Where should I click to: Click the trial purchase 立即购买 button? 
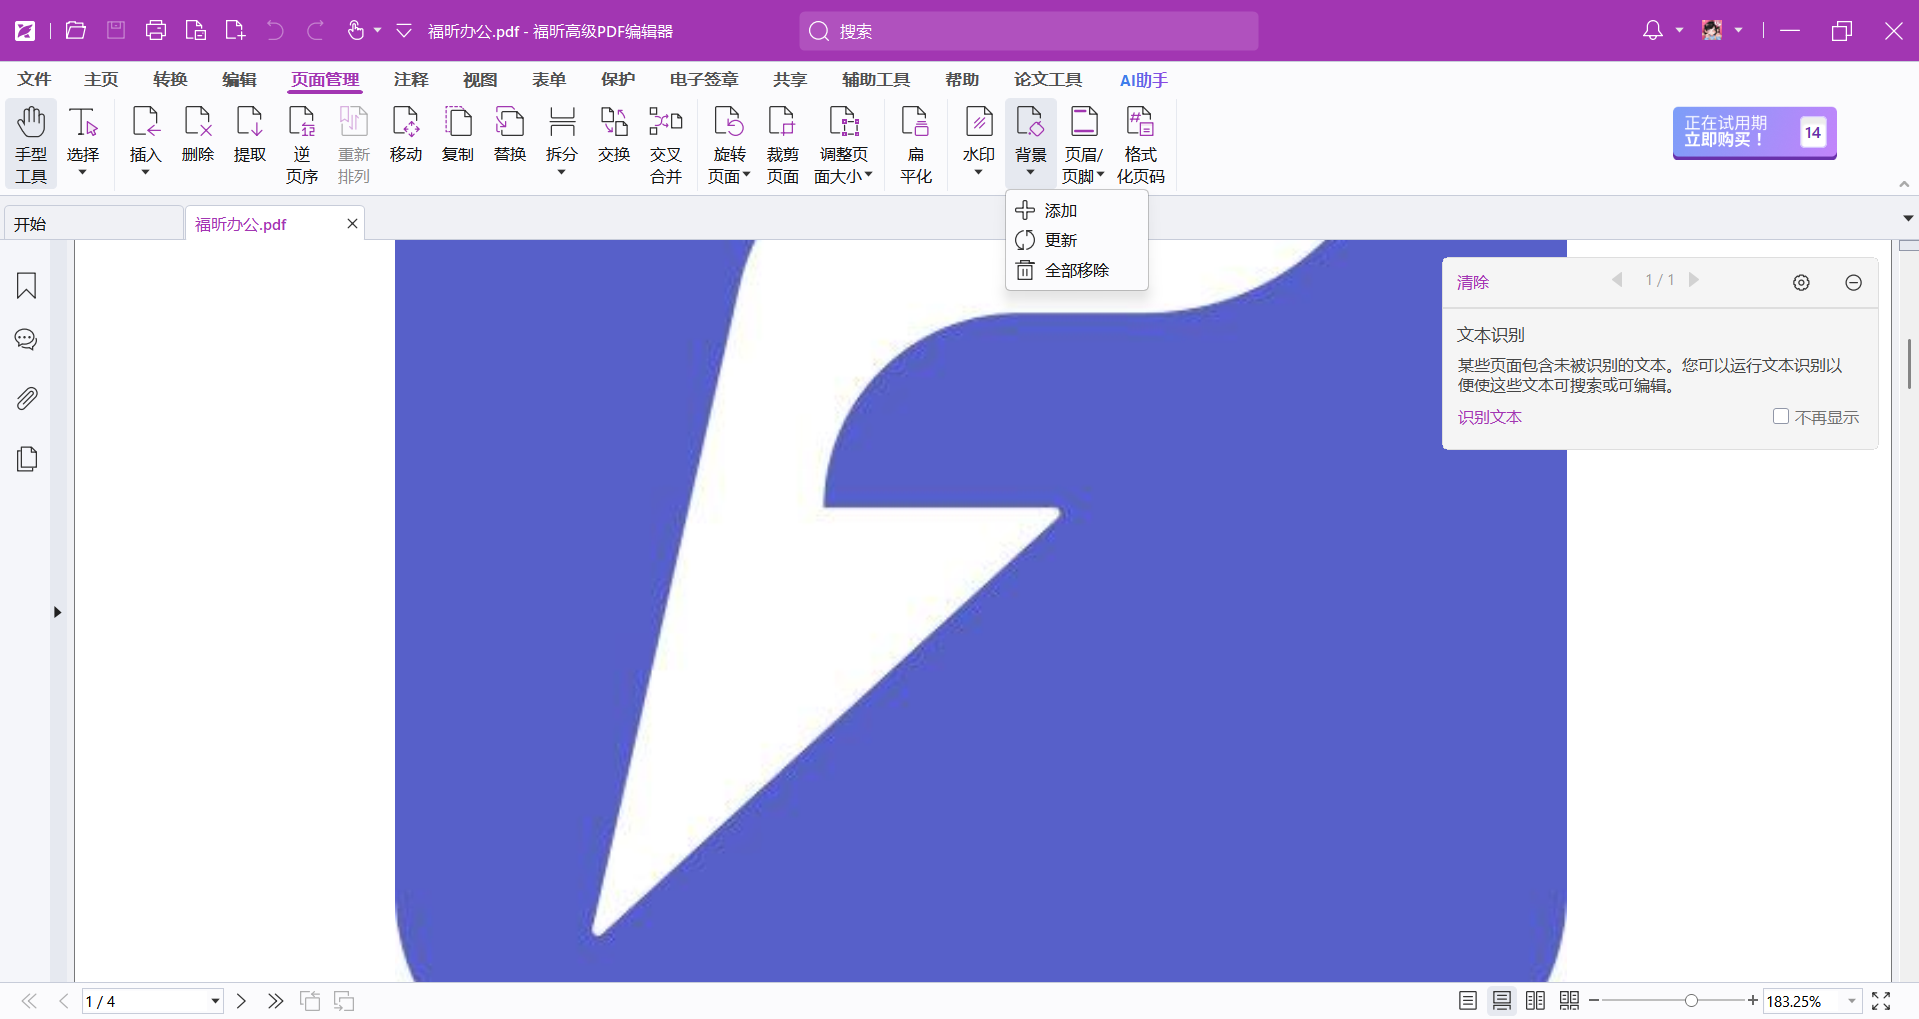(1753, 132)
